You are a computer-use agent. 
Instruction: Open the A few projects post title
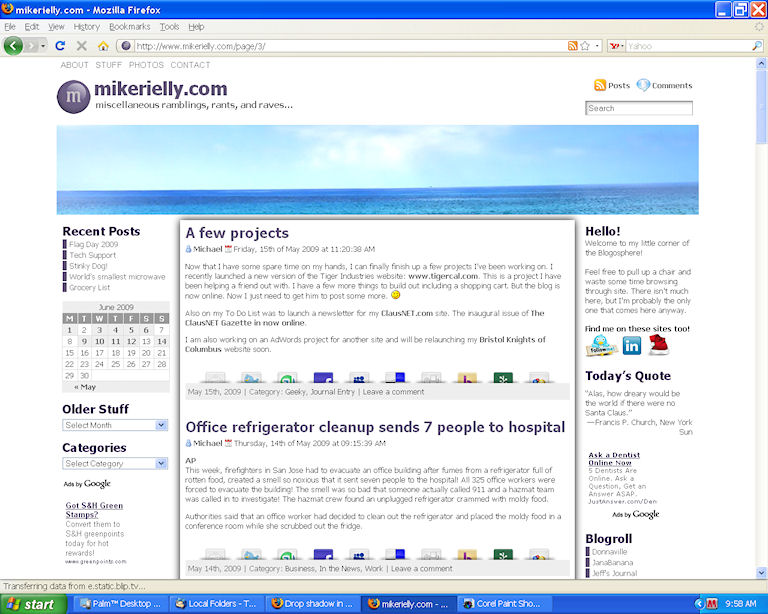[237, 233]
